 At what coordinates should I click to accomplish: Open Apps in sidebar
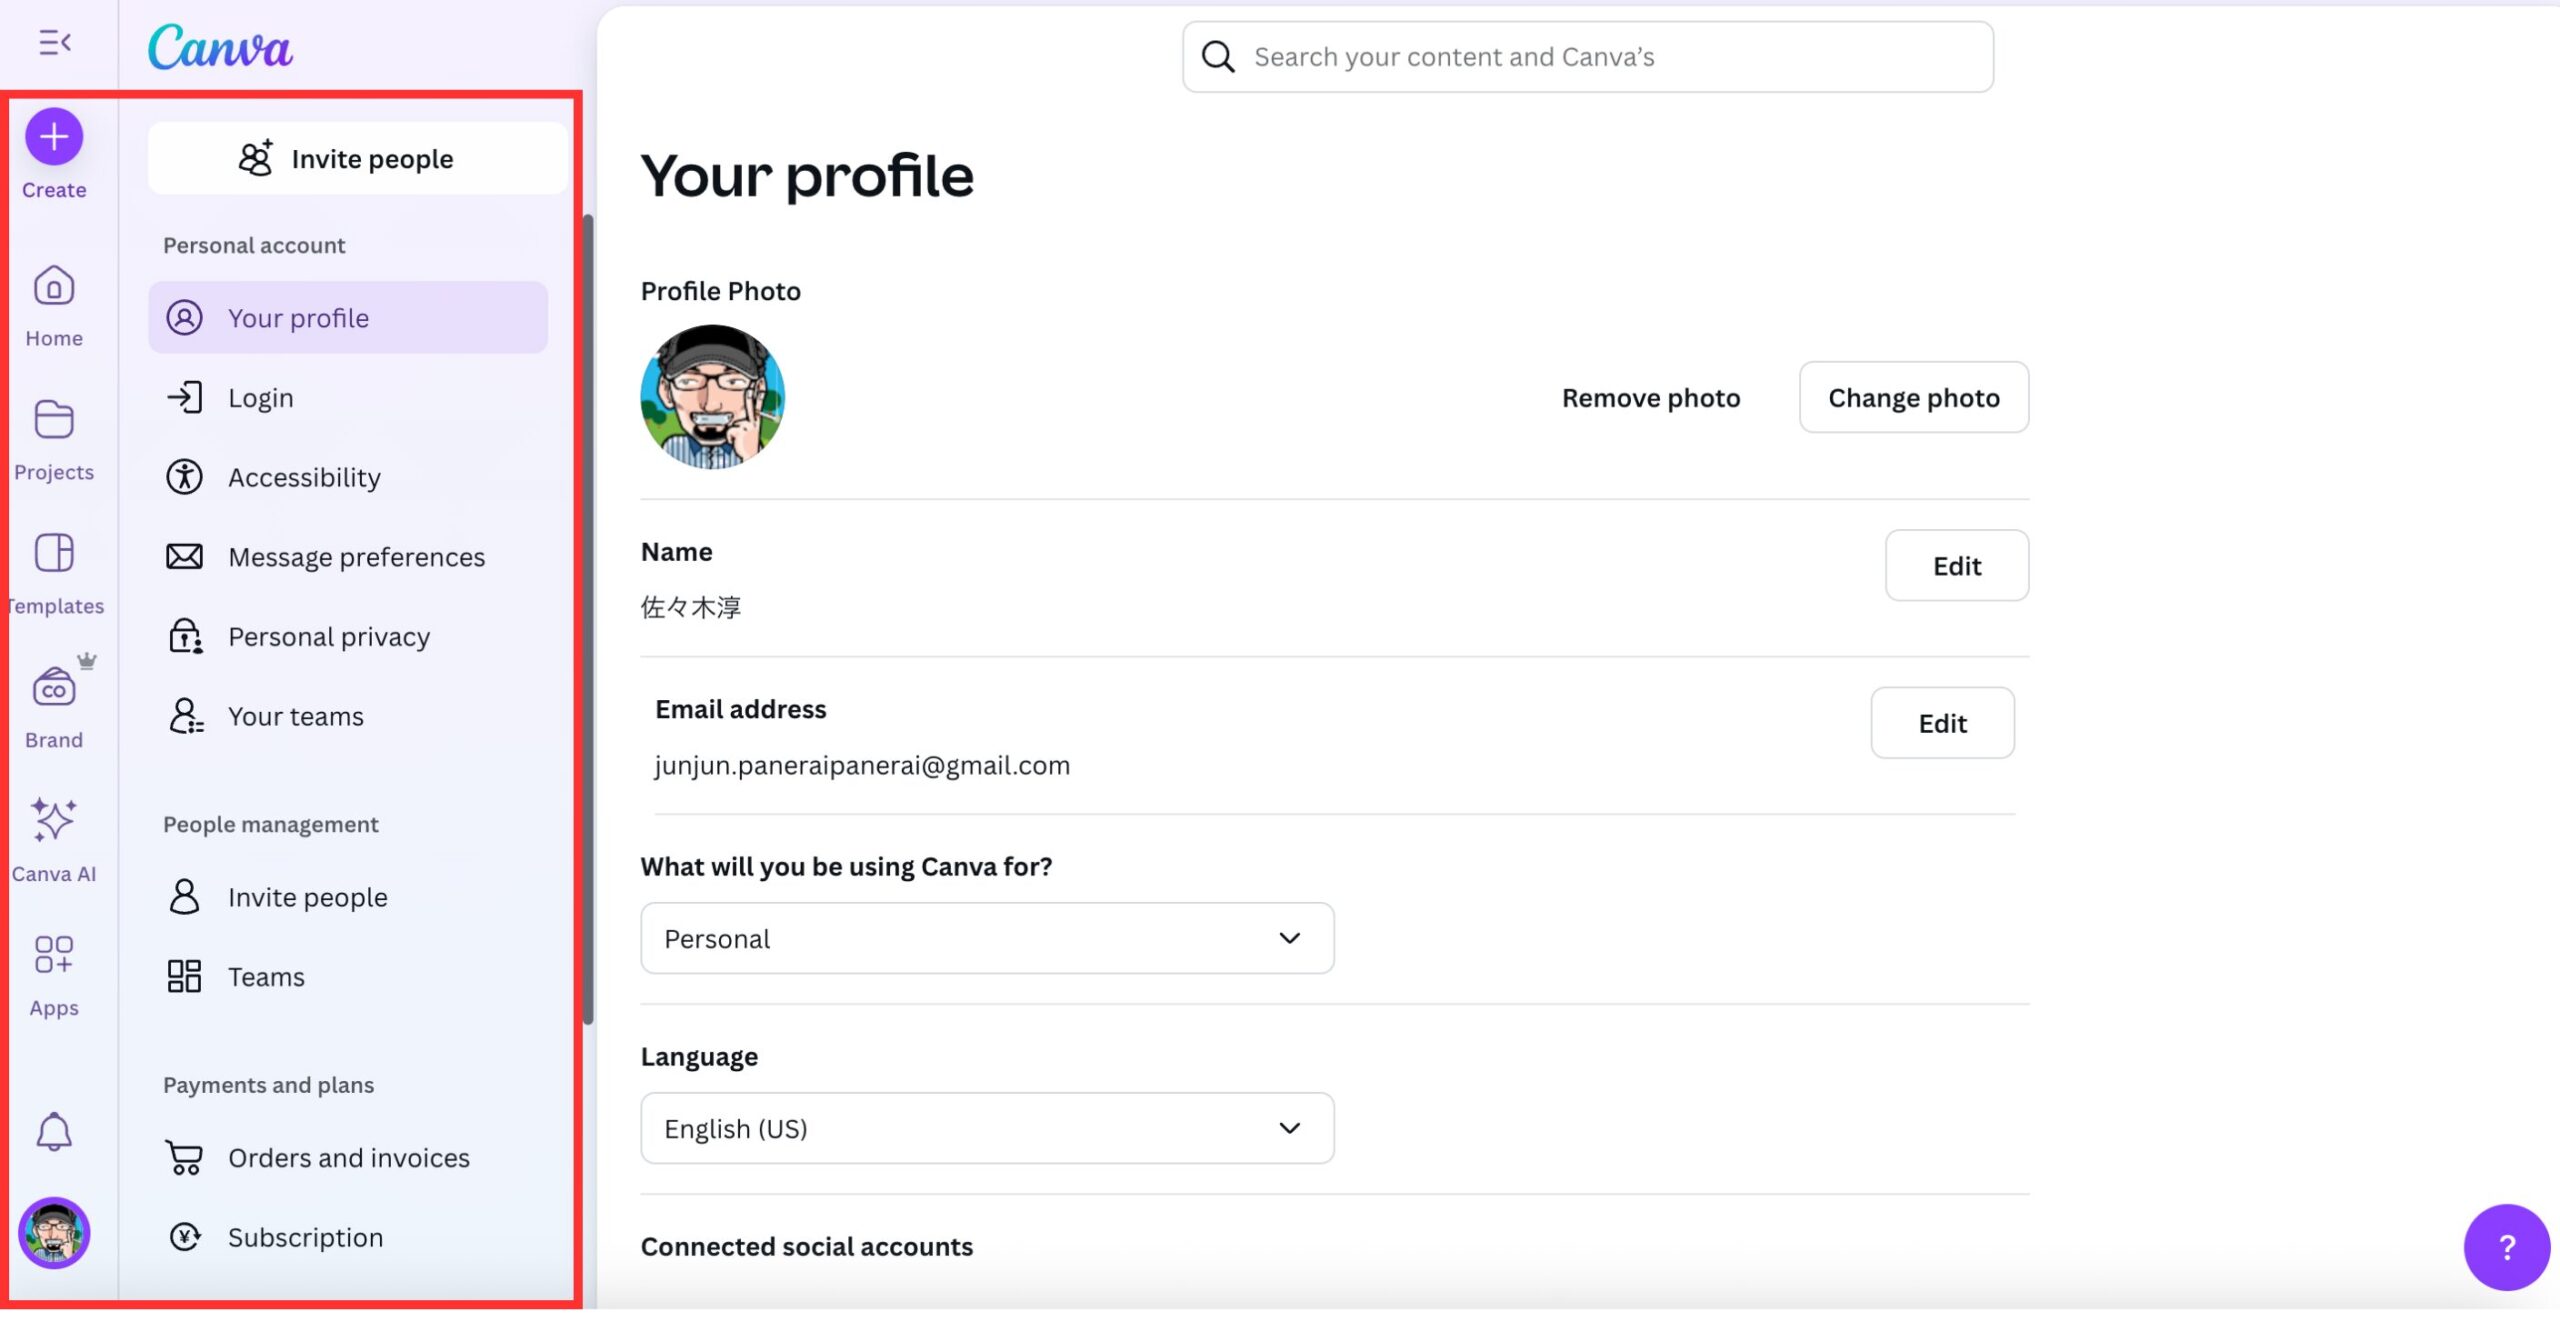point(54,975)
